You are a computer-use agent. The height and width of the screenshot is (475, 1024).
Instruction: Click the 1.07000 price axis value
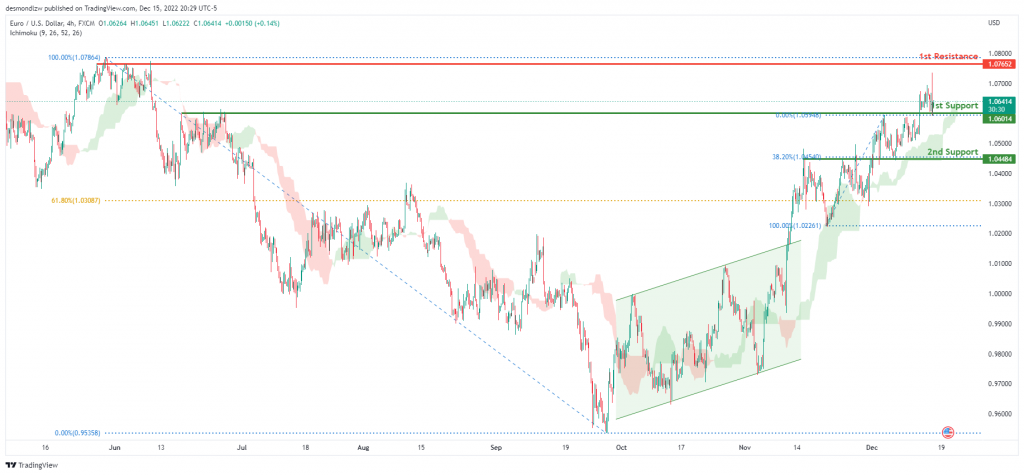coord(1000,84)
